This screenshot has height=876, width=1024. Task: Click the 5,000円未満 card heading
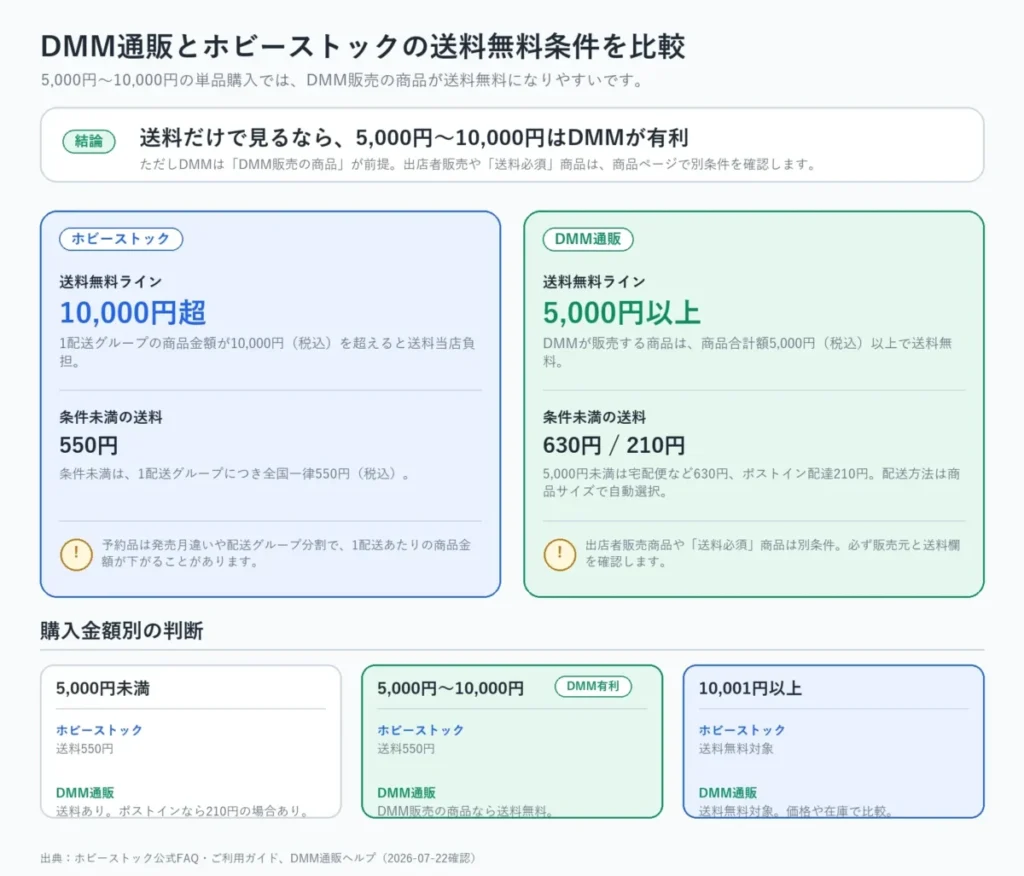tap(103, 689)
